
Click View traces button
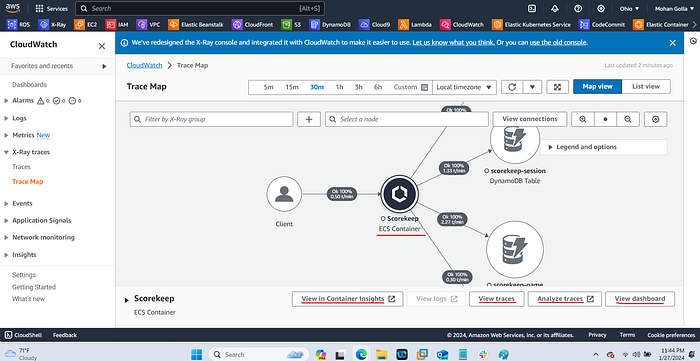pos(496,299)
